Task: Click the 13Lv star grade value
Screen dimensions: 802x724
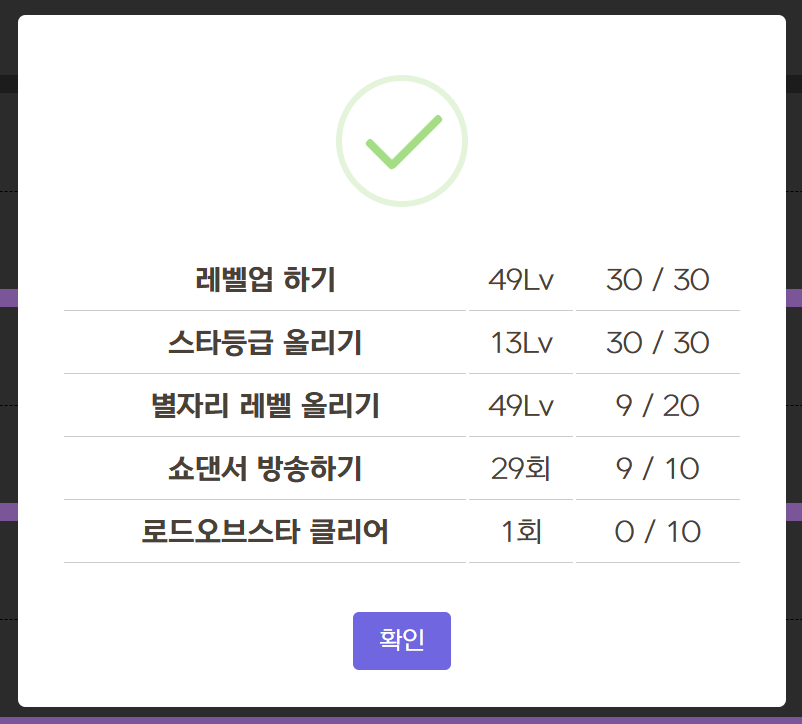Action: [521, 343]
